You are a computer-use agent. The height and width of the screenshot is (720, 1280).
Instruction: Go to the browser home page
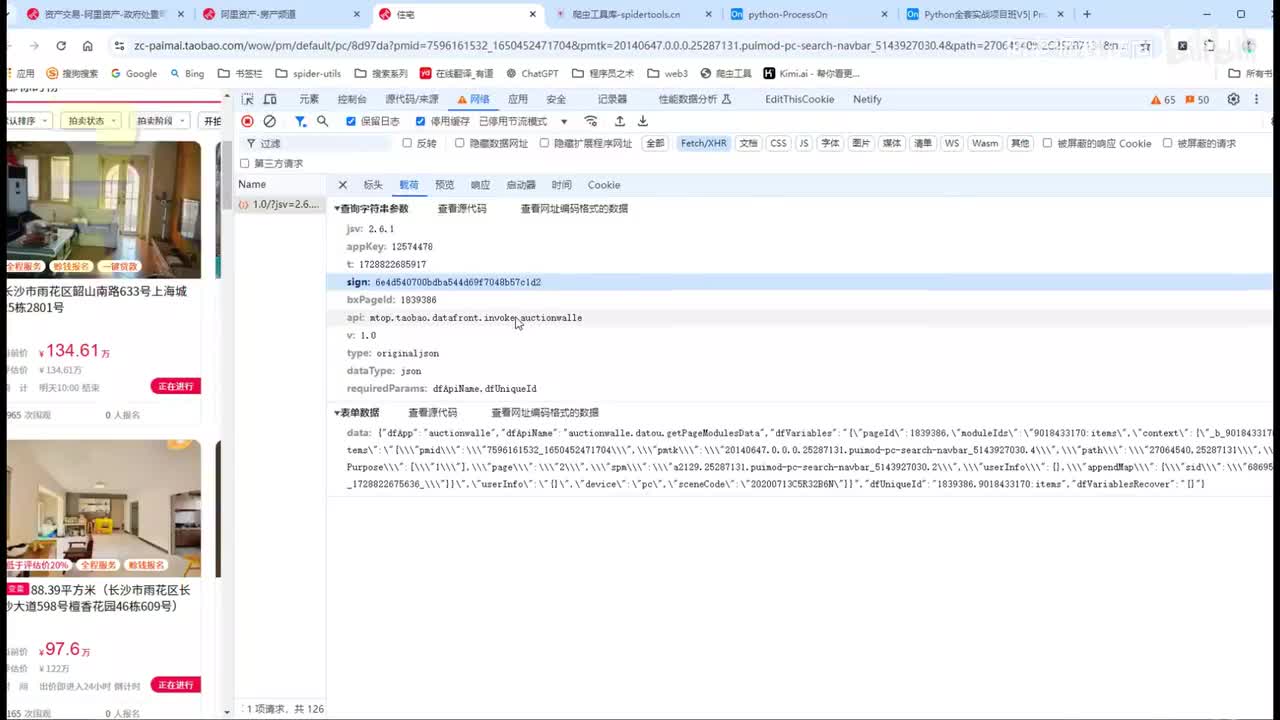click(x=88, y=46)
